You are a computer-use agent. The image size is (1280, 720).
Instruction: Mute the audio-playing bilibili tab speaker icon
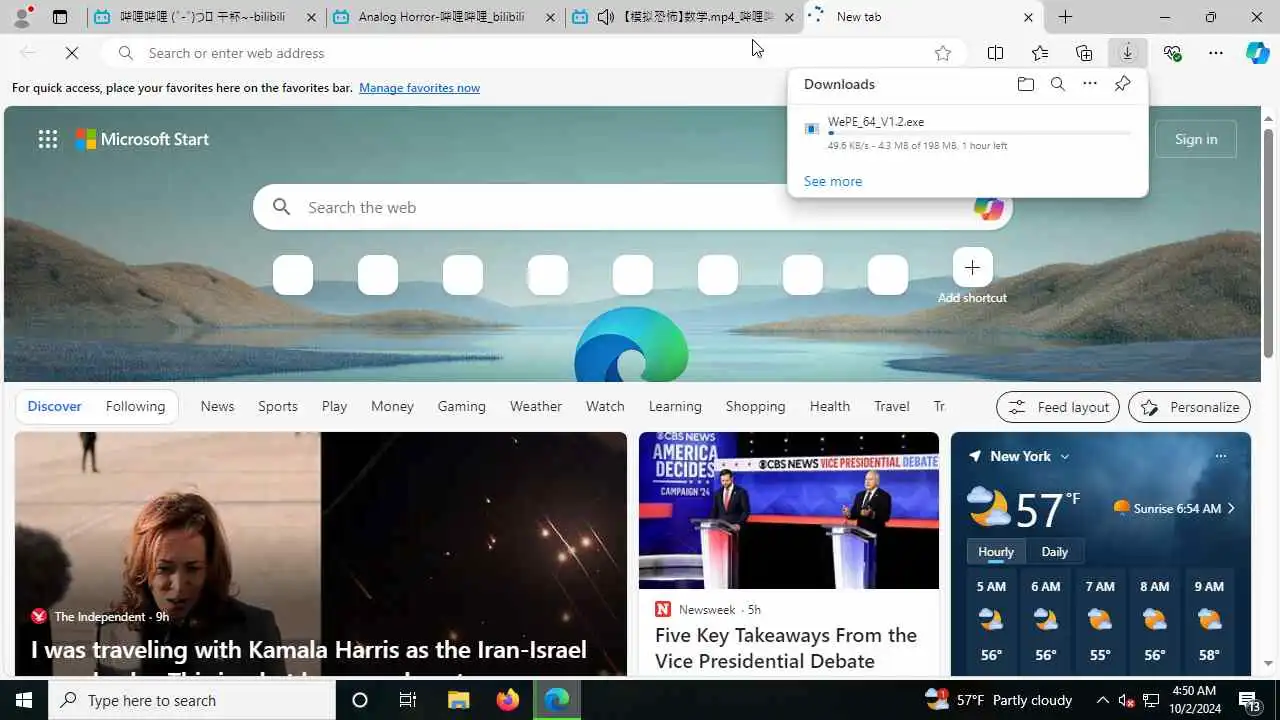[606, 17]
